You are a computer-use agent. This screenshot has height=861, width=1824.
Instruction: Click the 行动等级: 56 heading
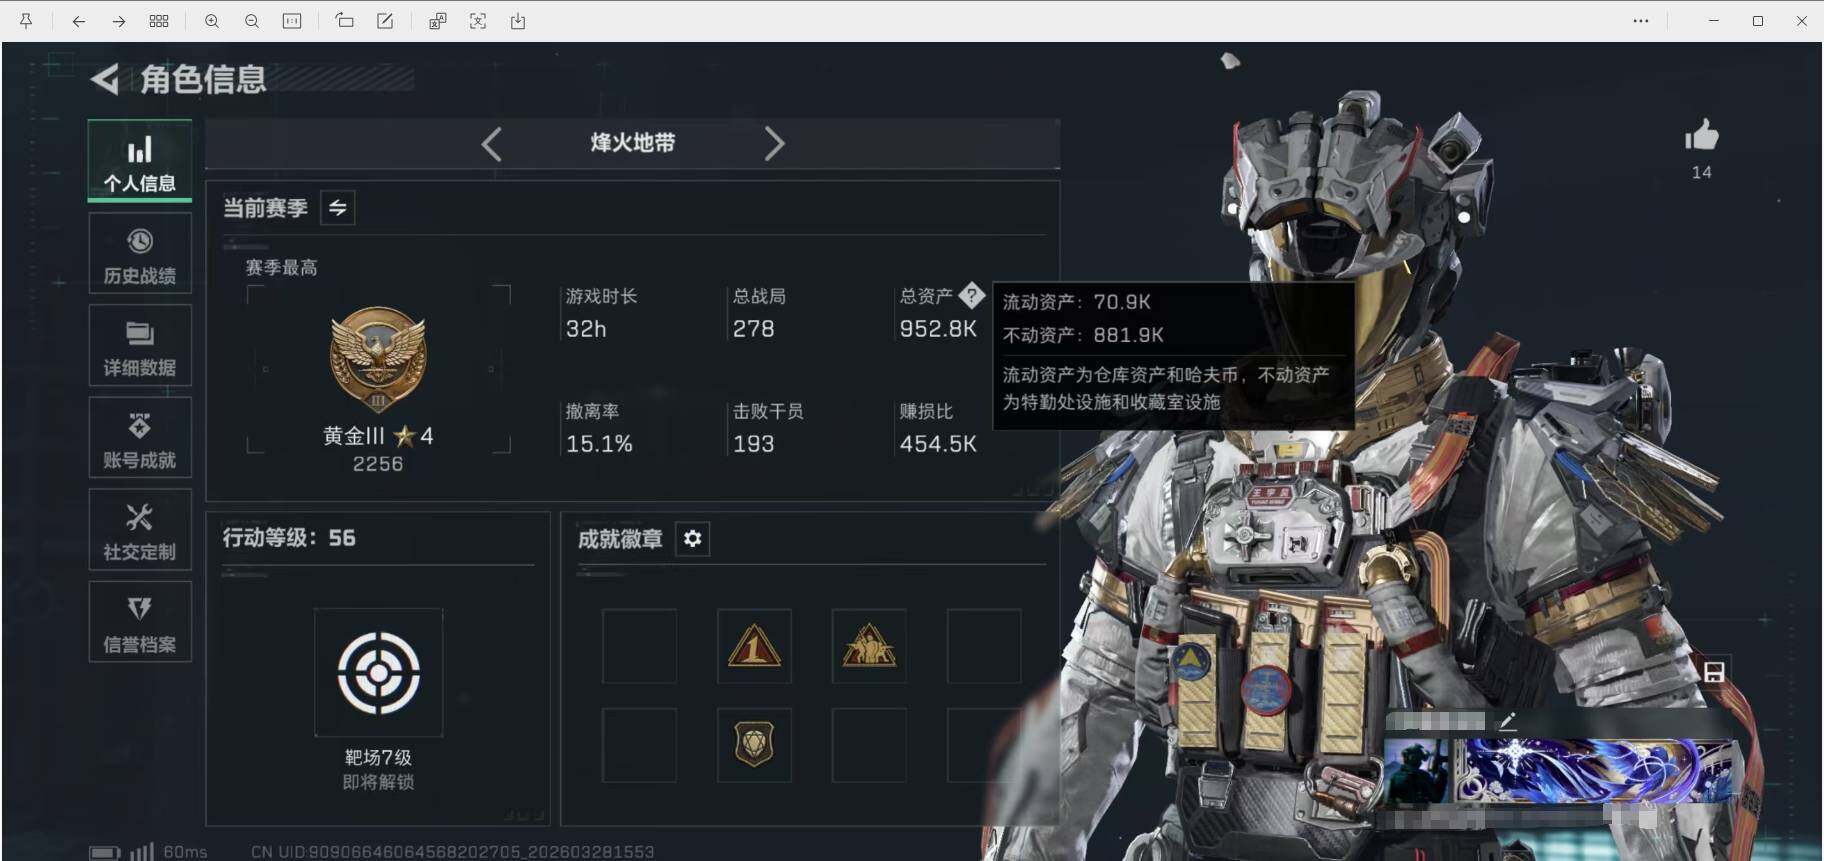(x=289, y=538)
